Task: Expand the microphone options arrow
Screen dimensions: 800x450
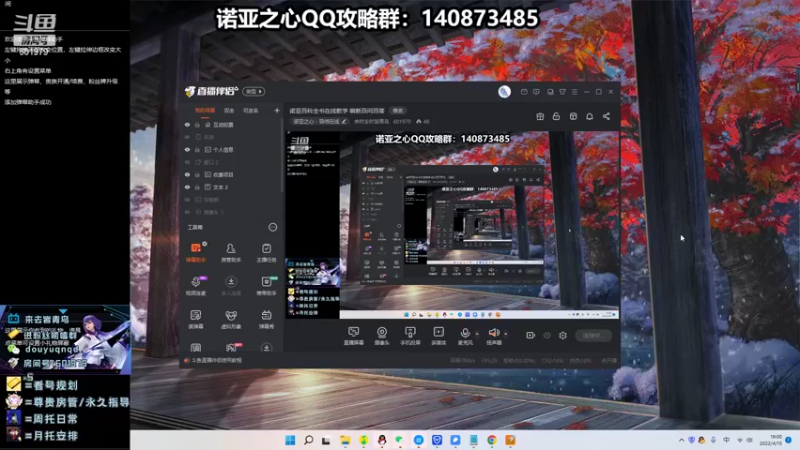Action: click(477, 334)
